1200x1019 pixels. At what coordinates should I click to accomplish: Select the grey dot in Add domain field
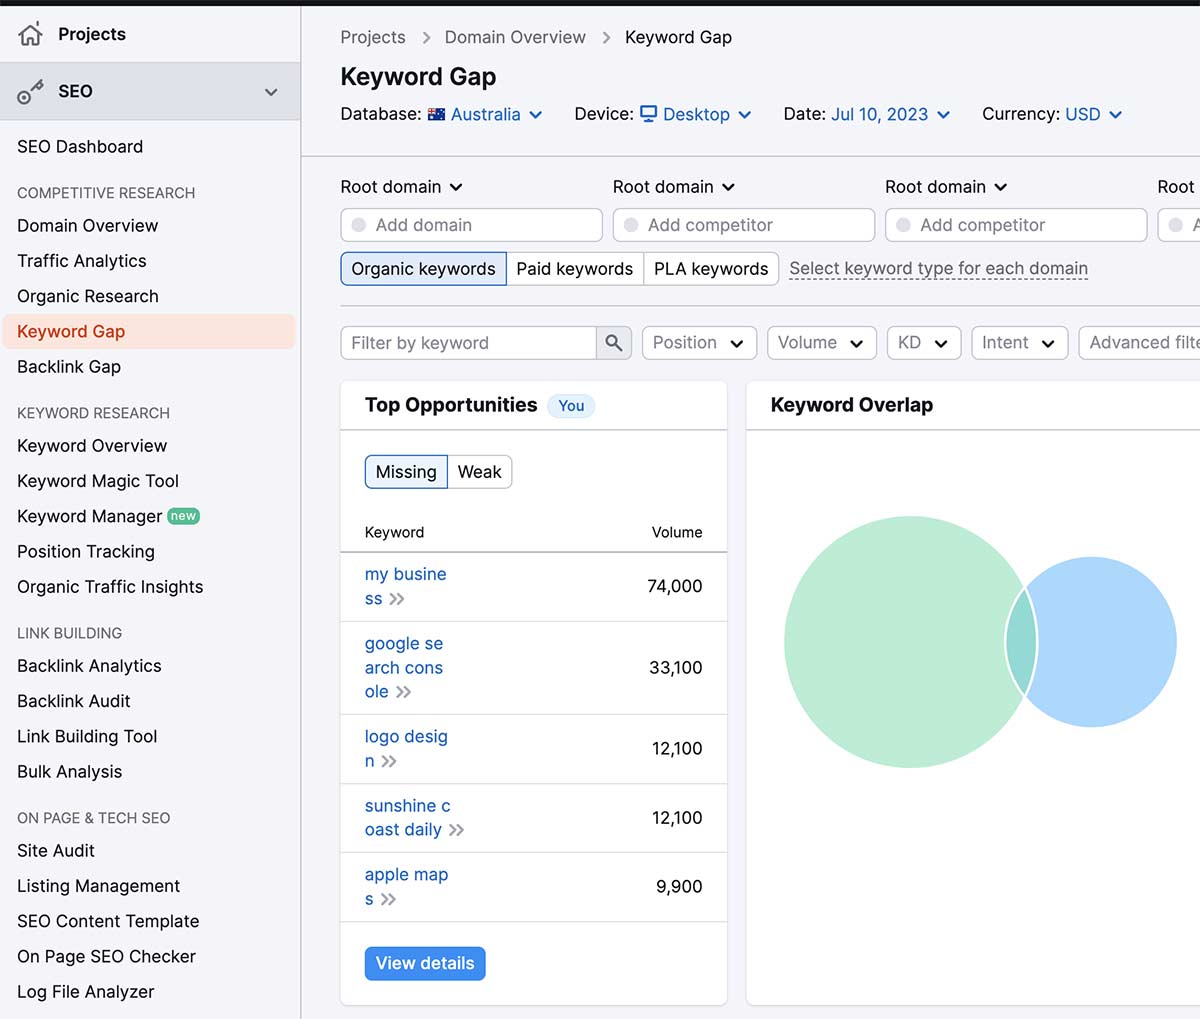[359, 225]
